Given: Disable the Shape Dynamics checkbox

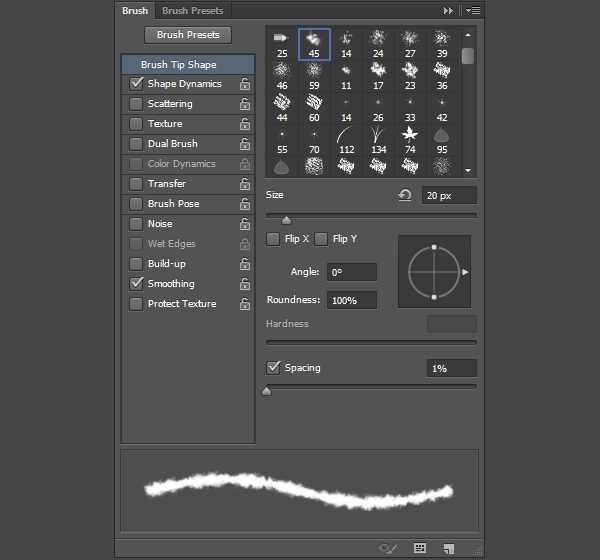Looking at the screenshot, I should tap(136, 84).
